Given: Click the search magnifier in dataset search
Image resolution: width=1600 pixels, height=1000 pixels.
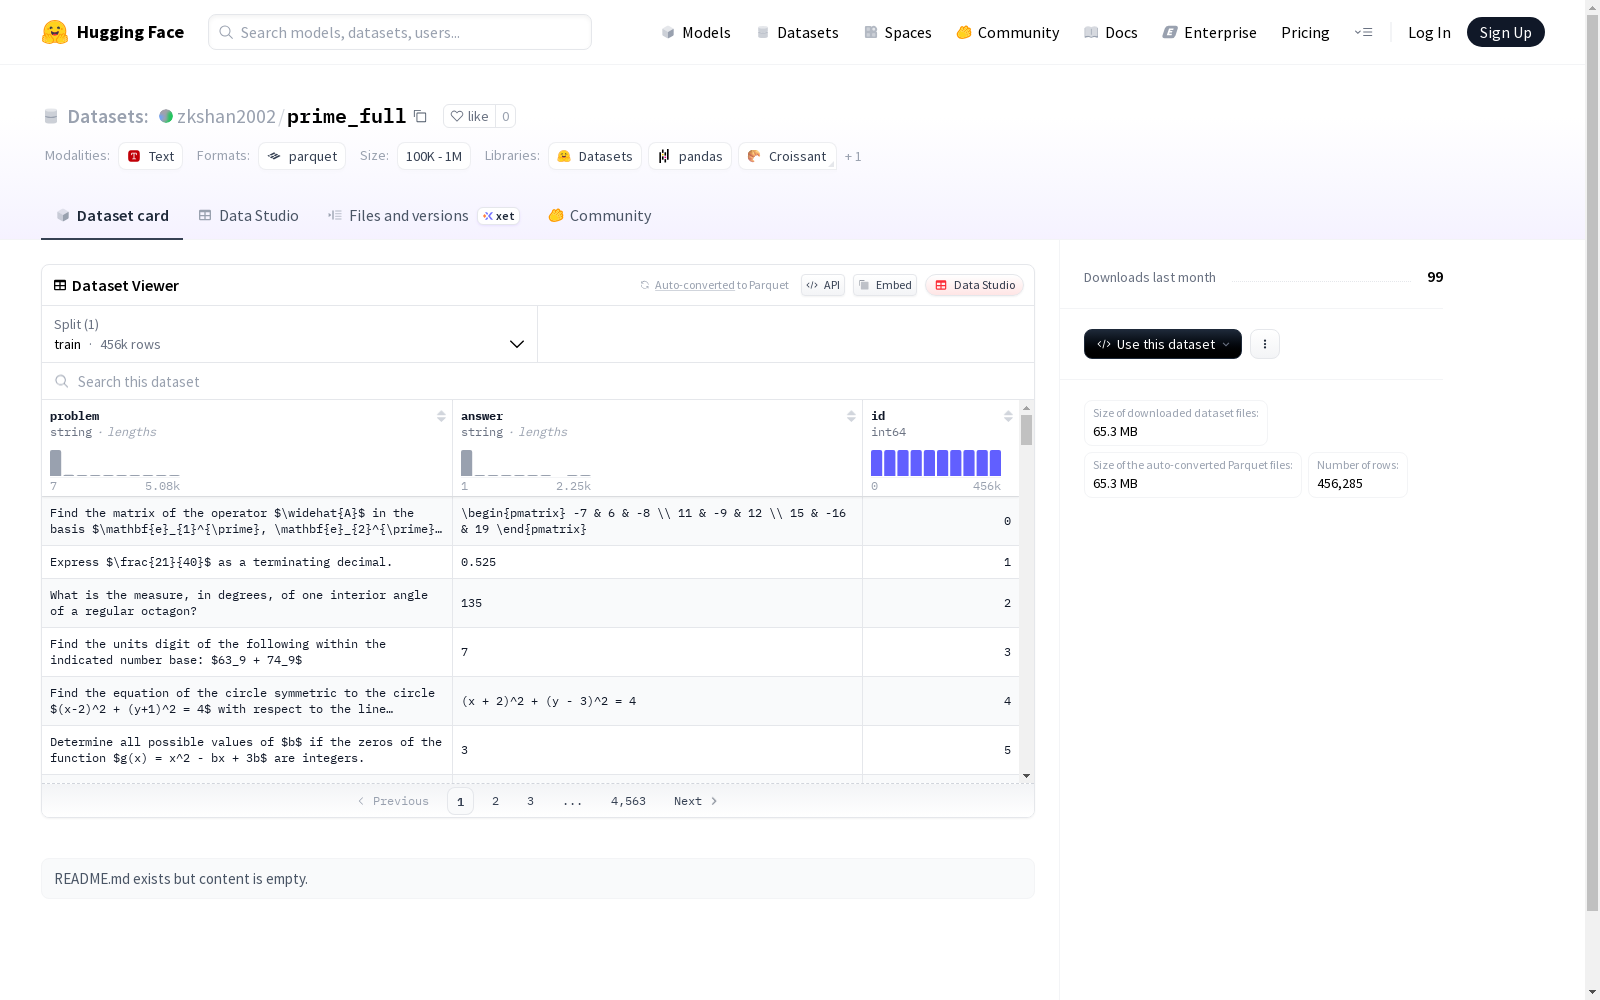Looking at the screenshot, I should pos(62,381).
